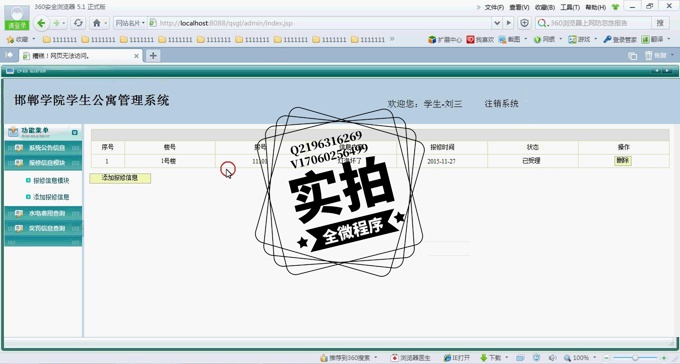The width and height of the screenshot is (680, 364).
Task: Click the shield icon beside address bar
Action: pyautogui.click(x=524, y=23)
